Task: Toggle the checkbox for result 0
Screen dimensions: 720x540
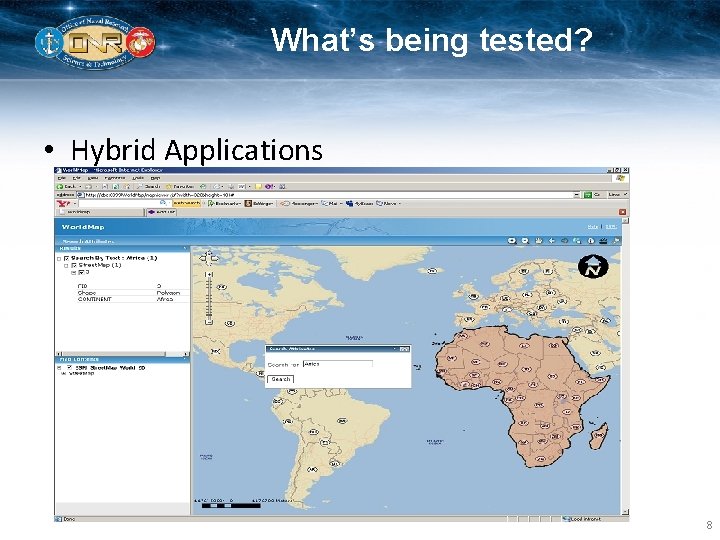Action: [81, 272]
